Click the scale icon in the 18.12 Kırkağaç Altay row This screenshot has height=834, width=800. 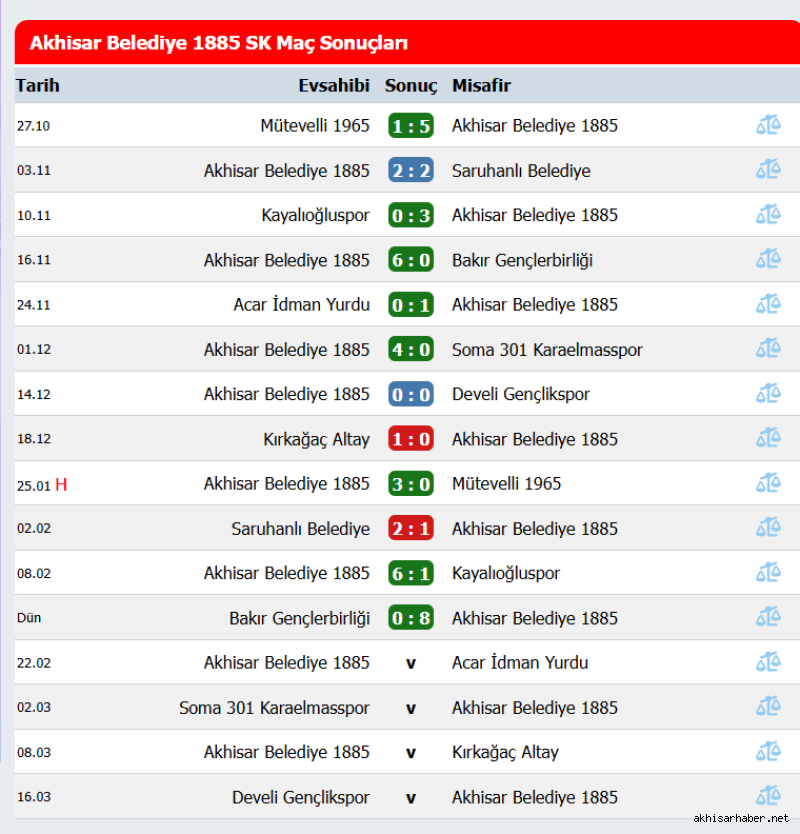(768, 438)
